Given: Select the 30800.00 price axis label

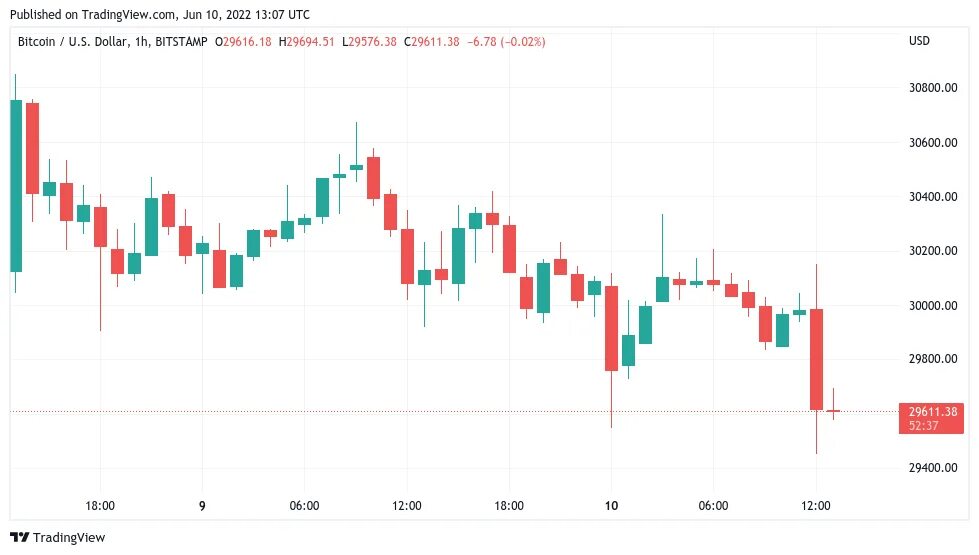Looking at the screenshot, I should (933, 87).
